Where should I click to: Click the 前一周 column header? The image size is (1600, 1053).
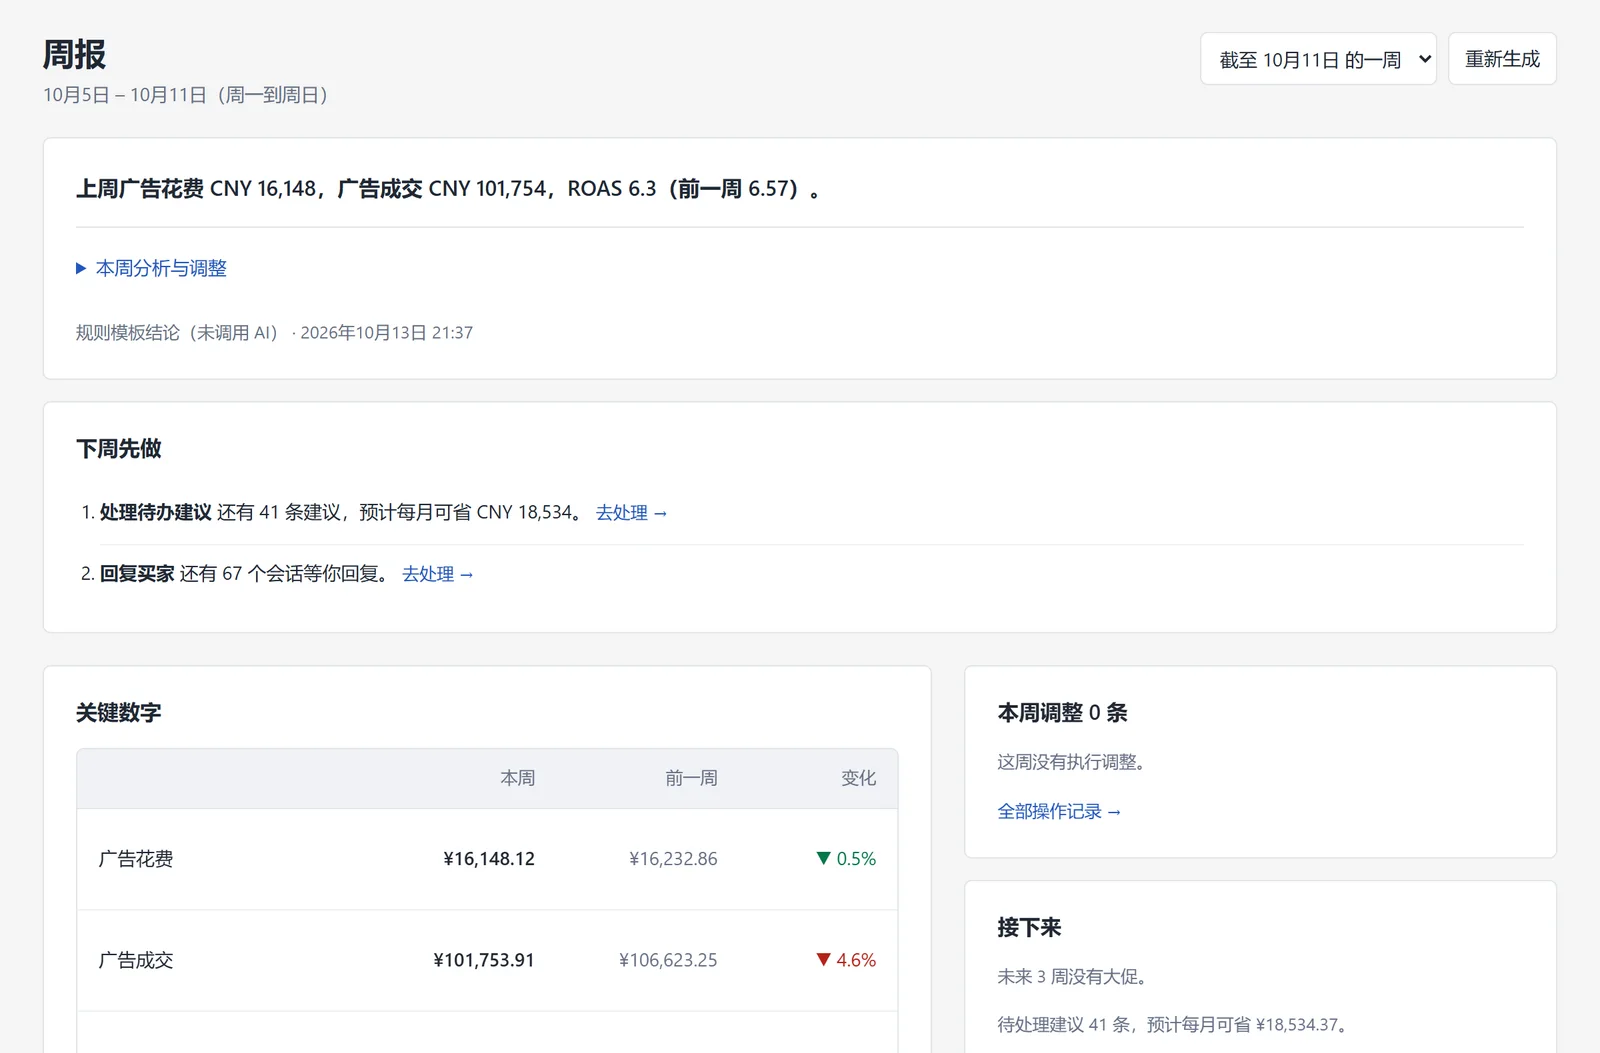(x=691, y=778)
